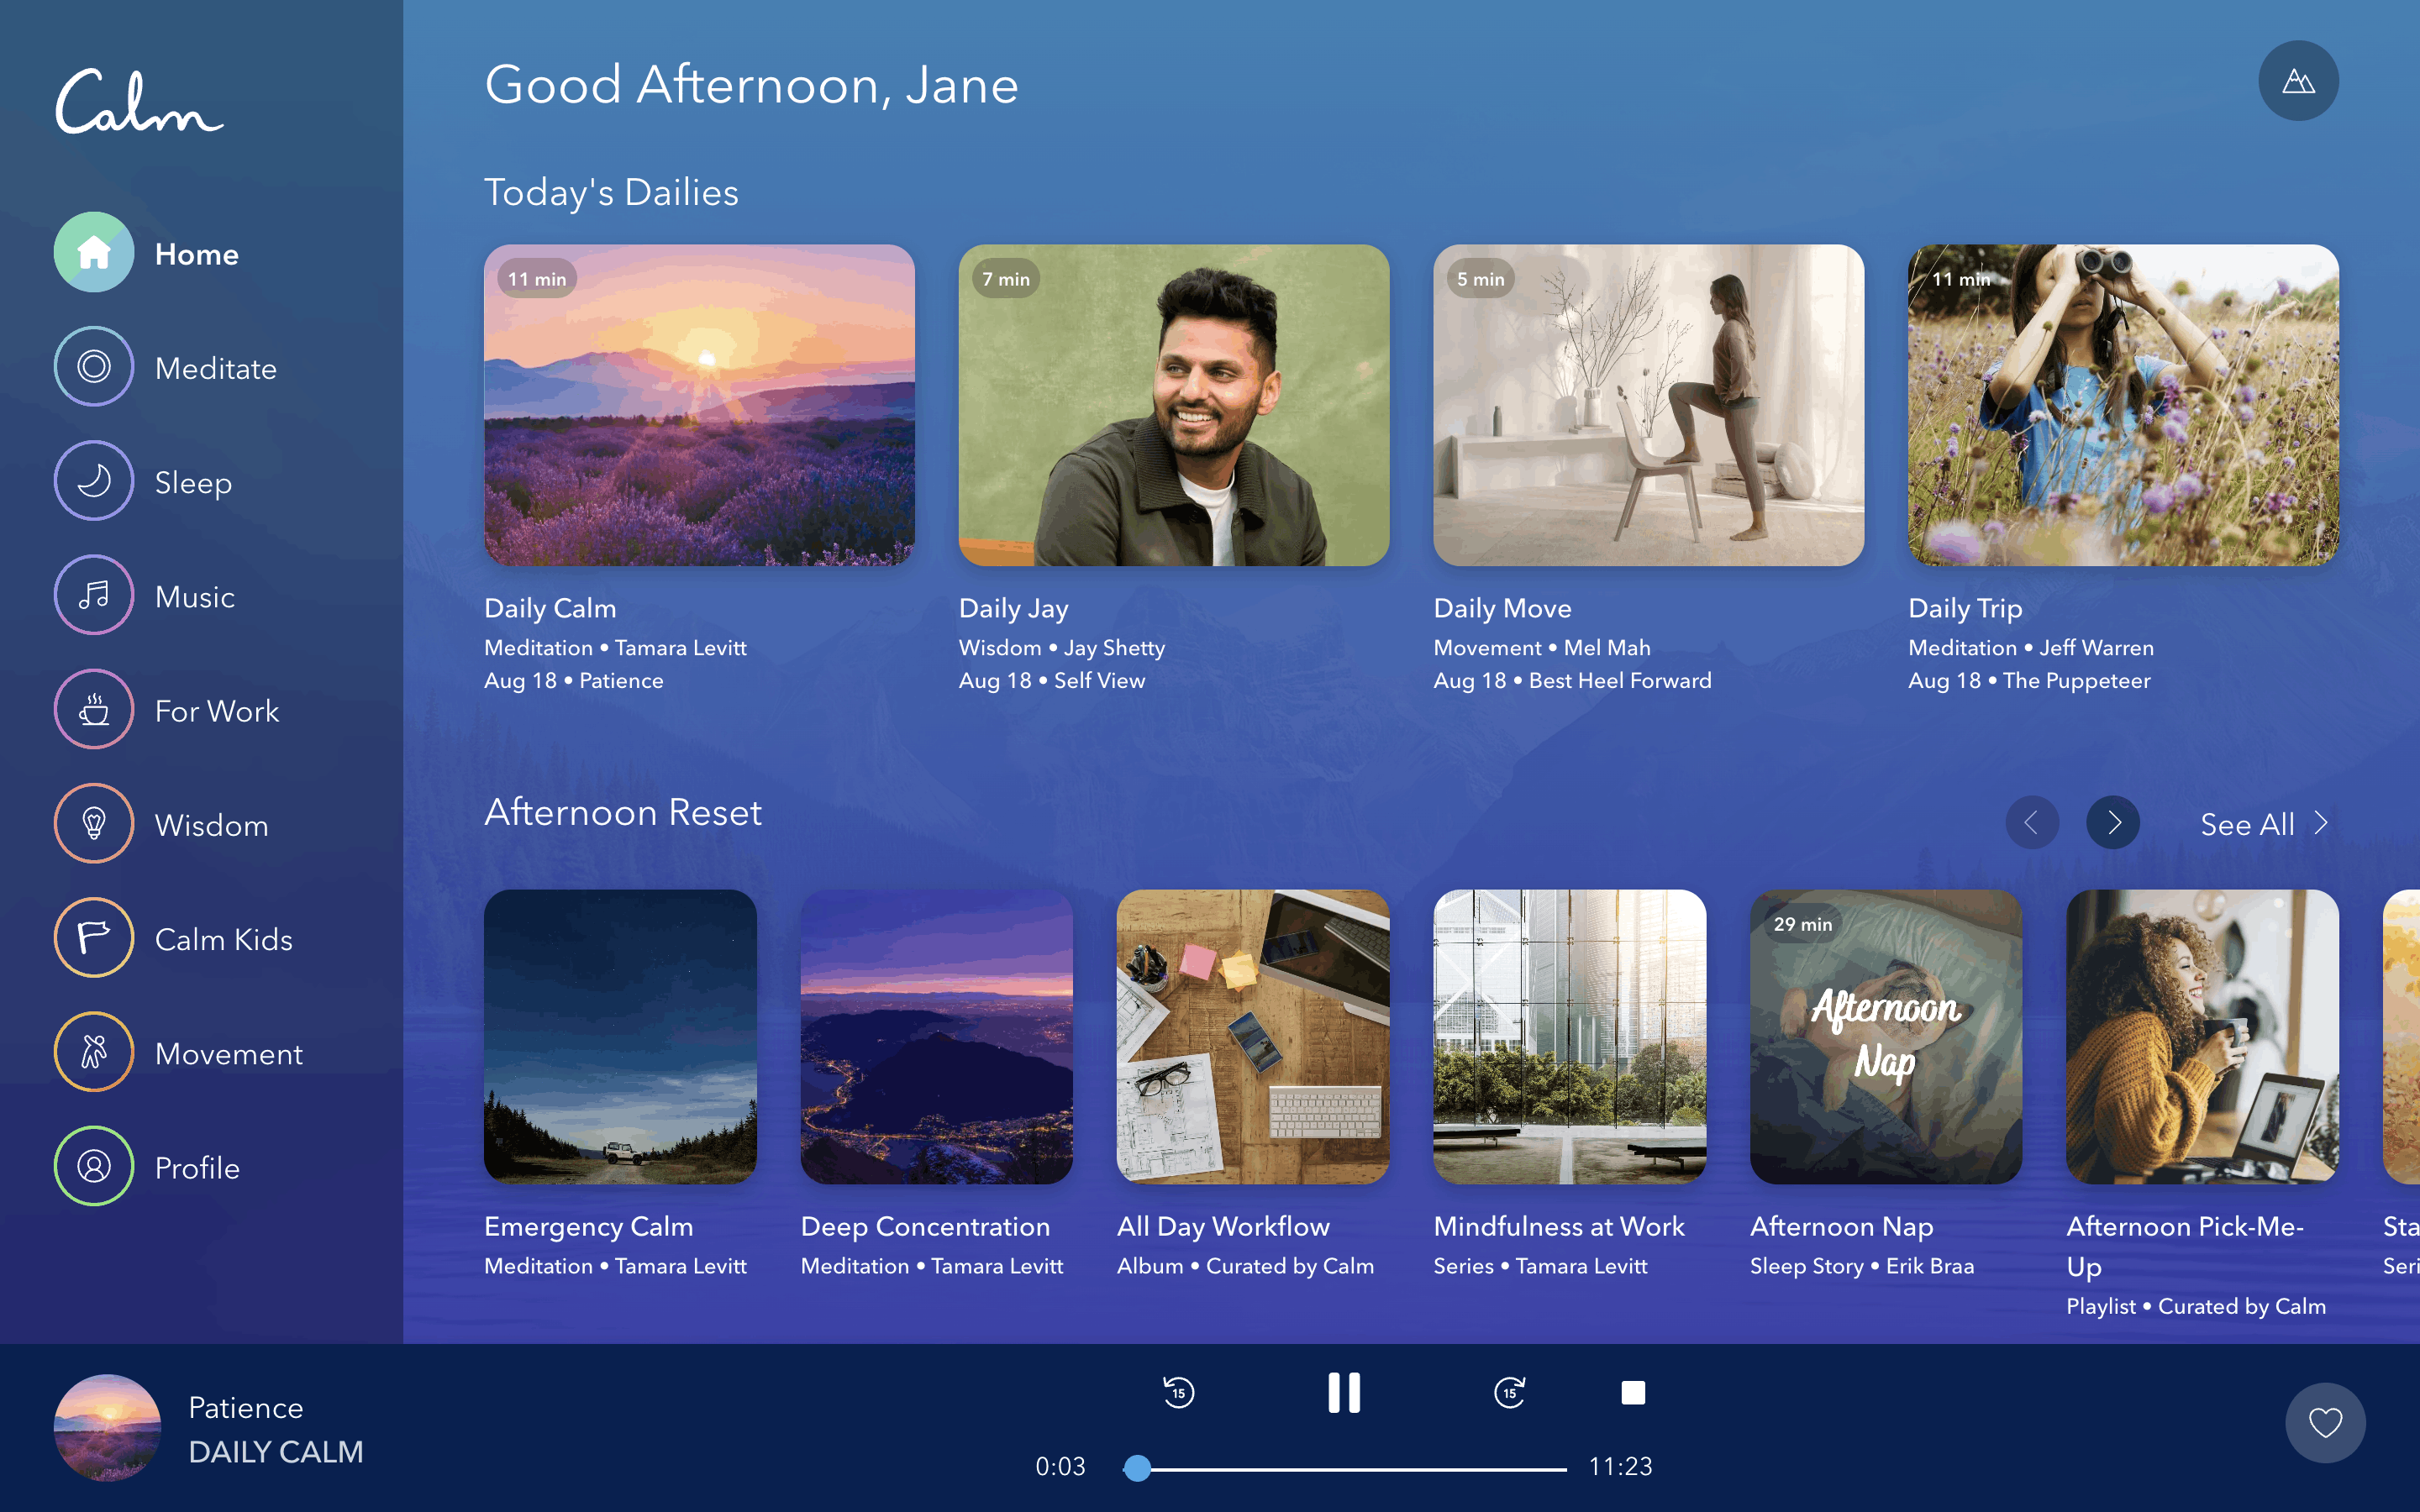Open the Movement figure icon
Image resolution: width=2420 pixels, height=1512 pixels.
[94, 1052]
